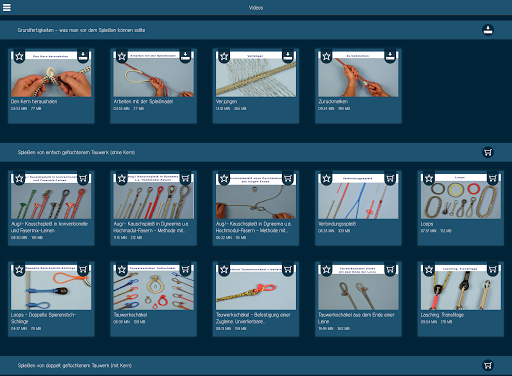Buy the doppelt geflochtenem Tauwerk section

pyautogui.click(x=488, y=365)
